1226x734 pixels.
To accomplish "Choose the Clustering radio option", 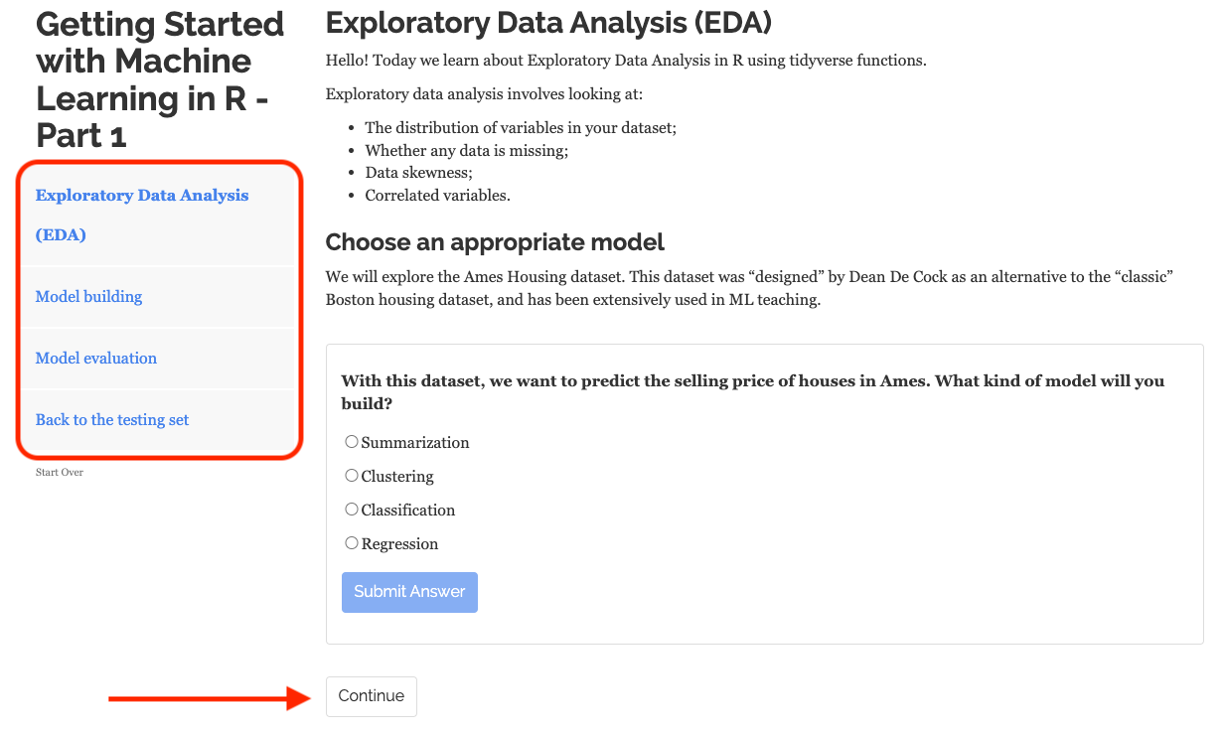I will tap(352, 476).
